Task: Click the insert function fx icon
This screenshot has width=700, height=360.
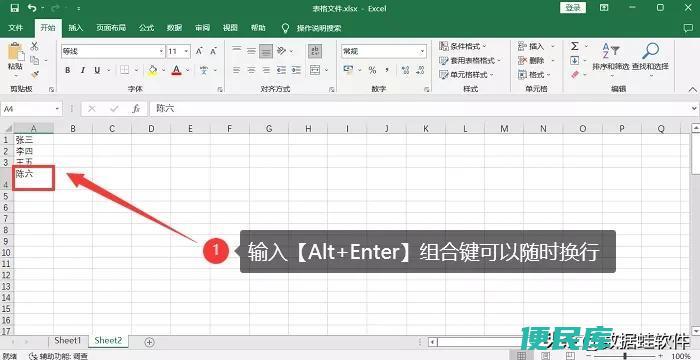Action: coord(136,109)
